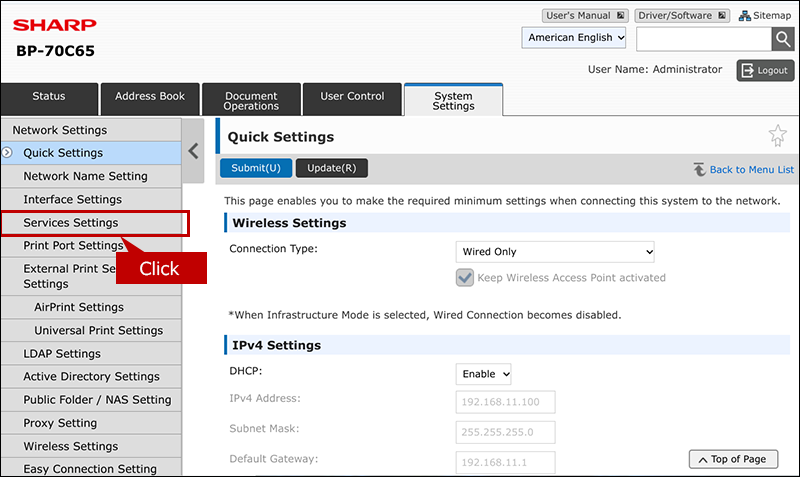
Task: Click Back to Menu List link
Action: tap(752, 169)
